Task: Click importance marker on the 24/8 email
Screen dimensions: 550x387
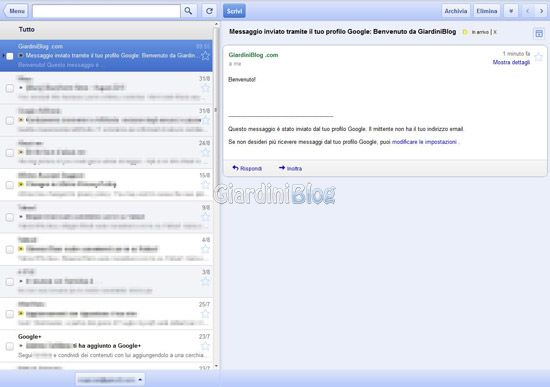Action: point(21,152)
